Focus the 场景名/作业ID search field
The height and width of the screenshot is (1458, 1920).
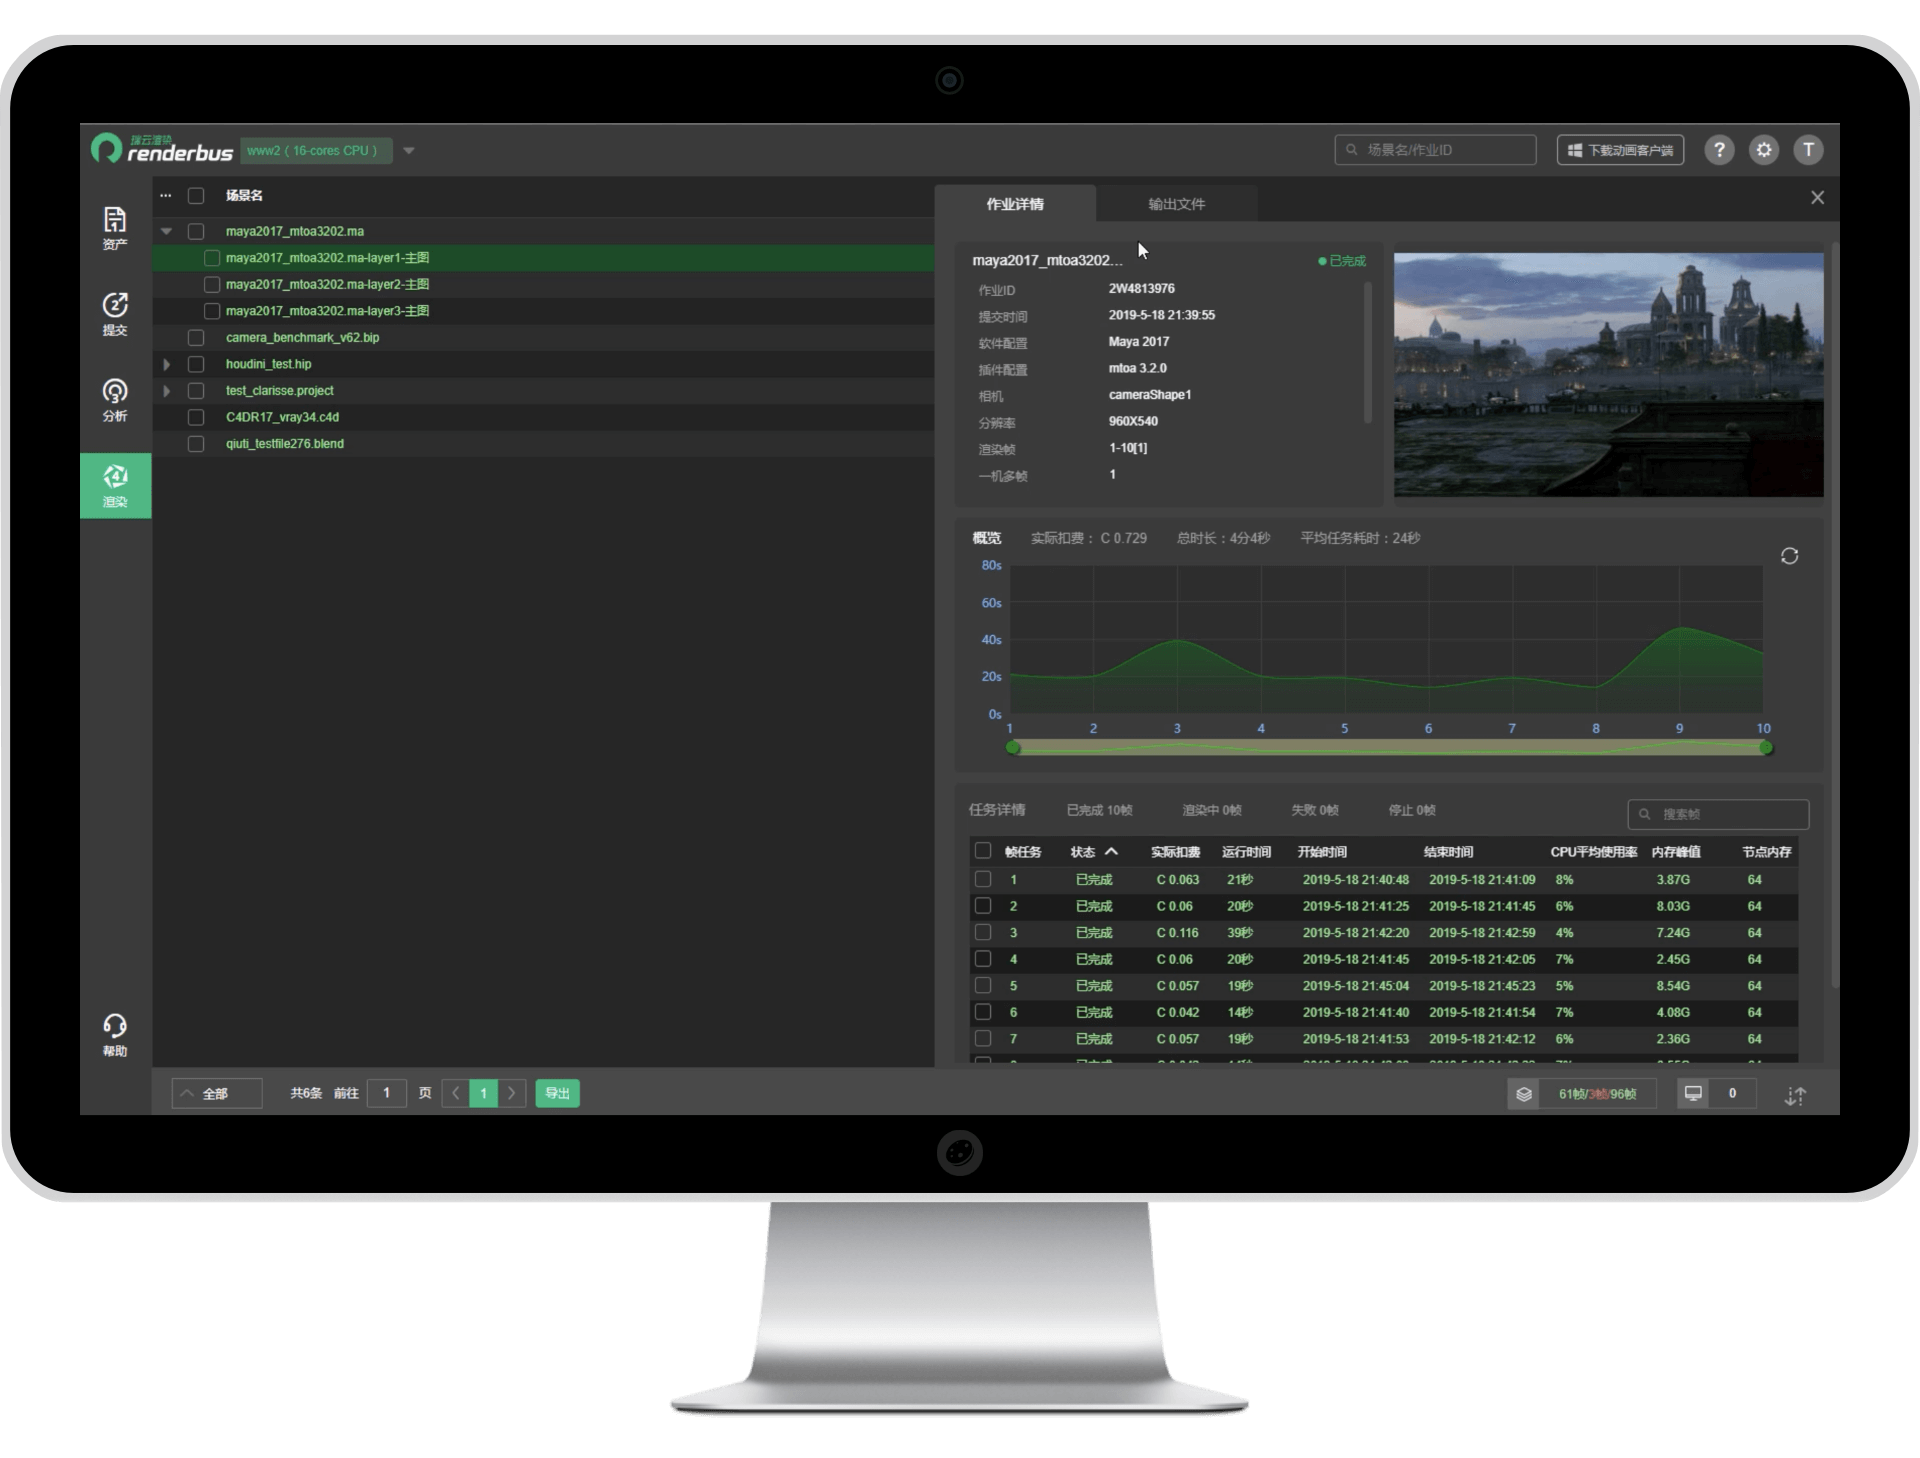coord(1435,150)
